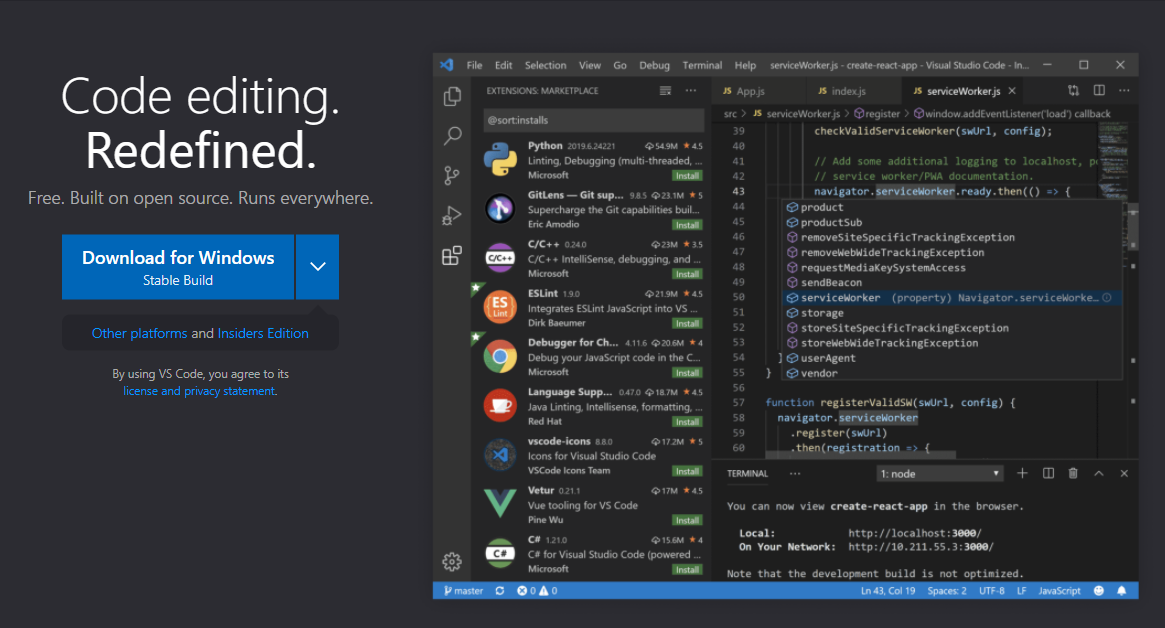This screenshot has height=628, width=1165.
Task: Open the View menu
Action: pos(590,65)
